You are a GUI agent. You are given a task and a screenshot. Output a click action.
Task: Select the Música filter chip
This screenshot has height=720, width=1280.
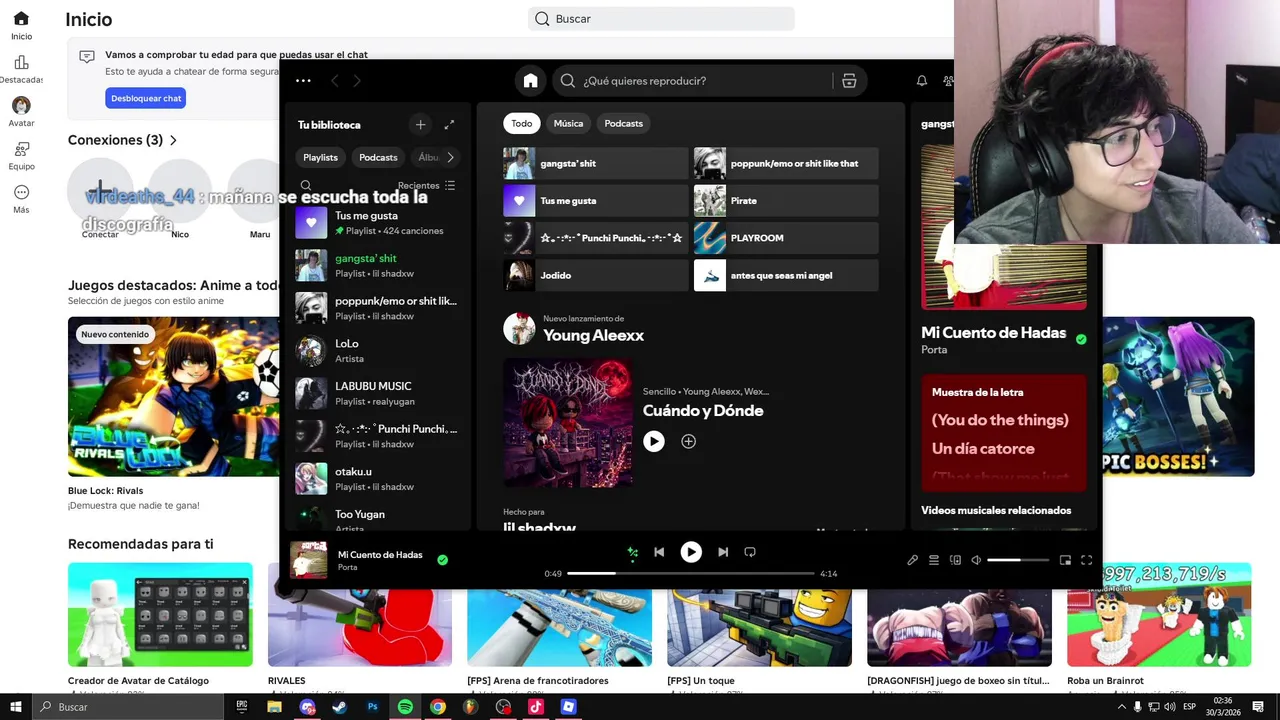point(568,123)
